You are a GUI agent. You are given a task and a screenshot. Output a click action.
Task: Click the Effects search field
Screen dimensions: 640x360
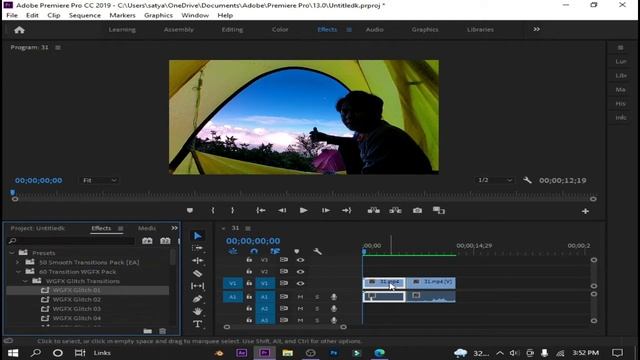click(x=72, y=241)
